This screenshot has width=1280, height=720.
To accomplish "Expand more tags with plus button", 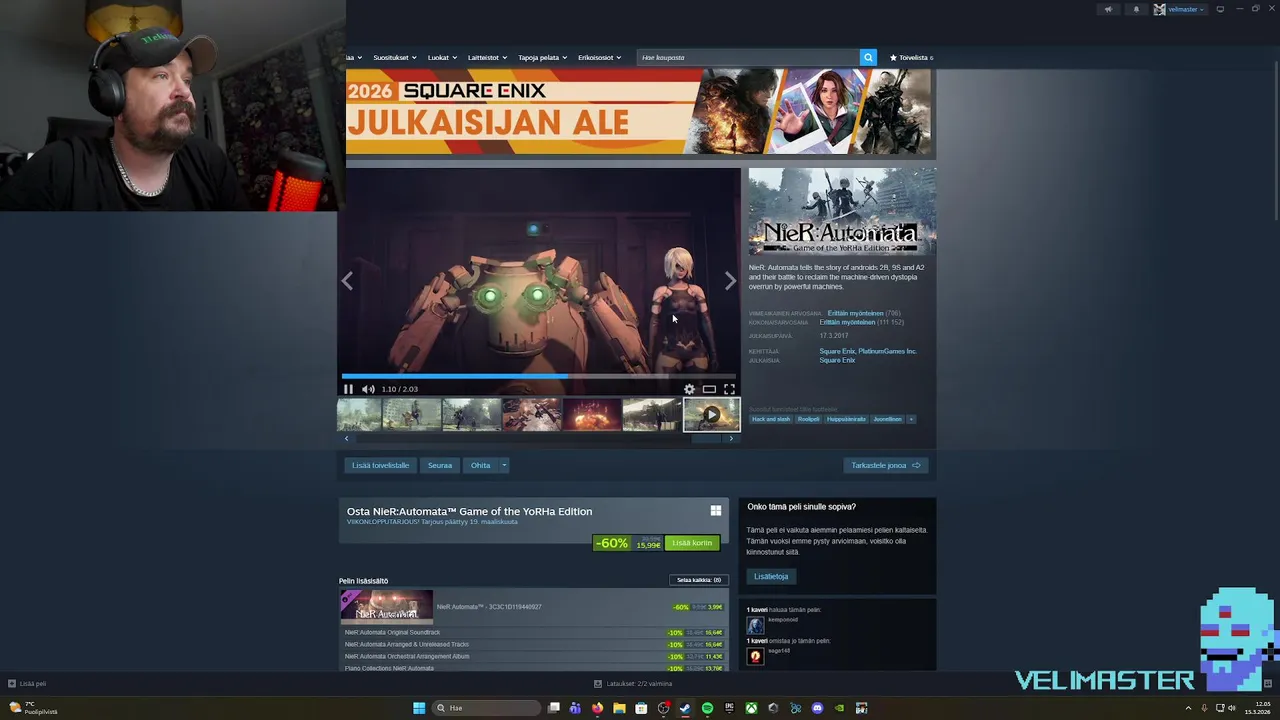I will tap(911, 419).
